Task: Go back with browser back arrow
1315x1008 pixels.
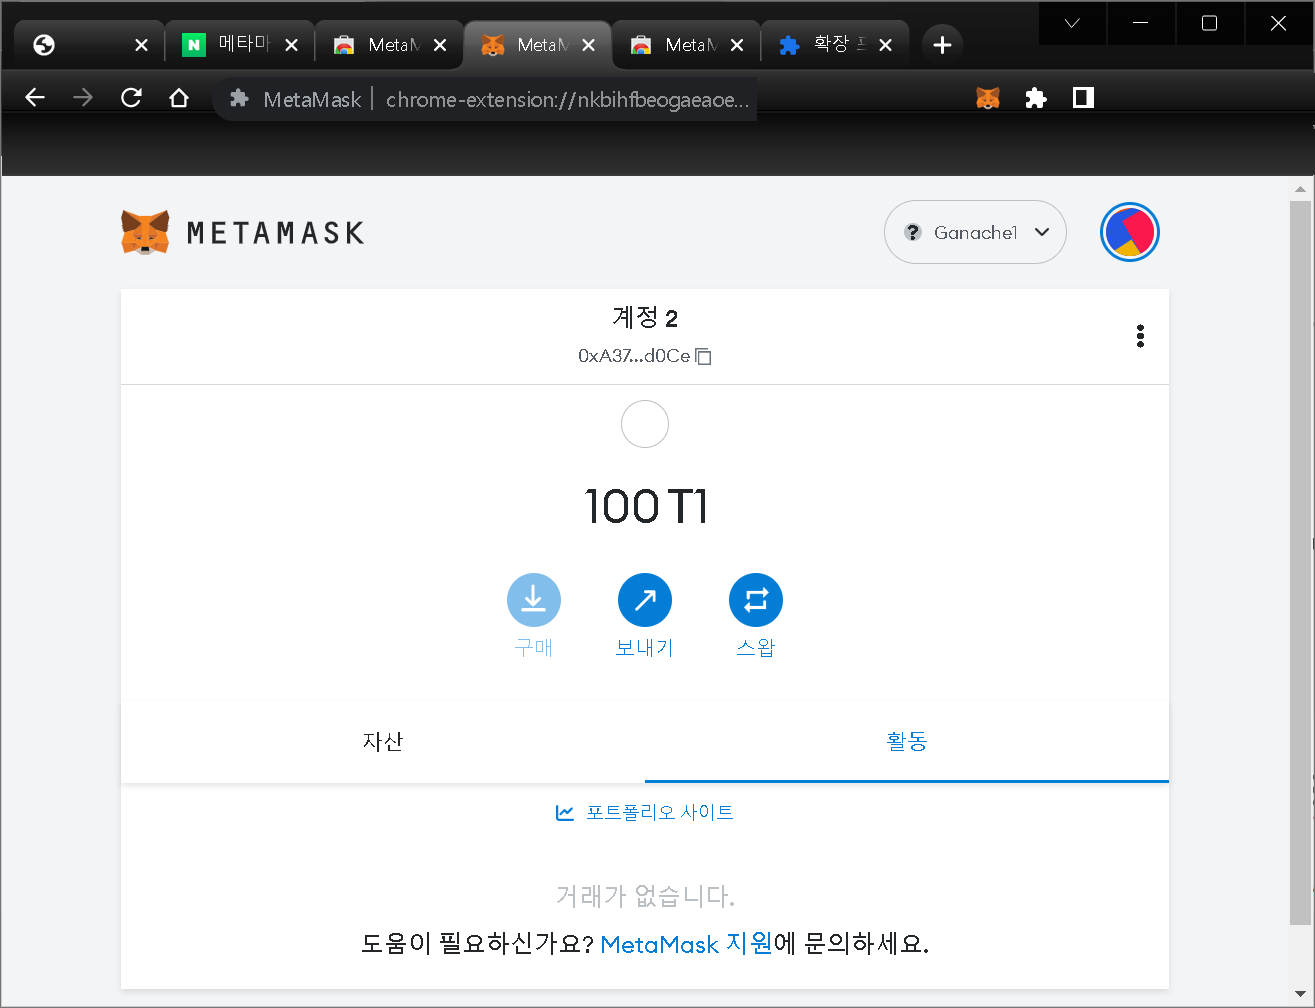Action: tap(35, 97)
